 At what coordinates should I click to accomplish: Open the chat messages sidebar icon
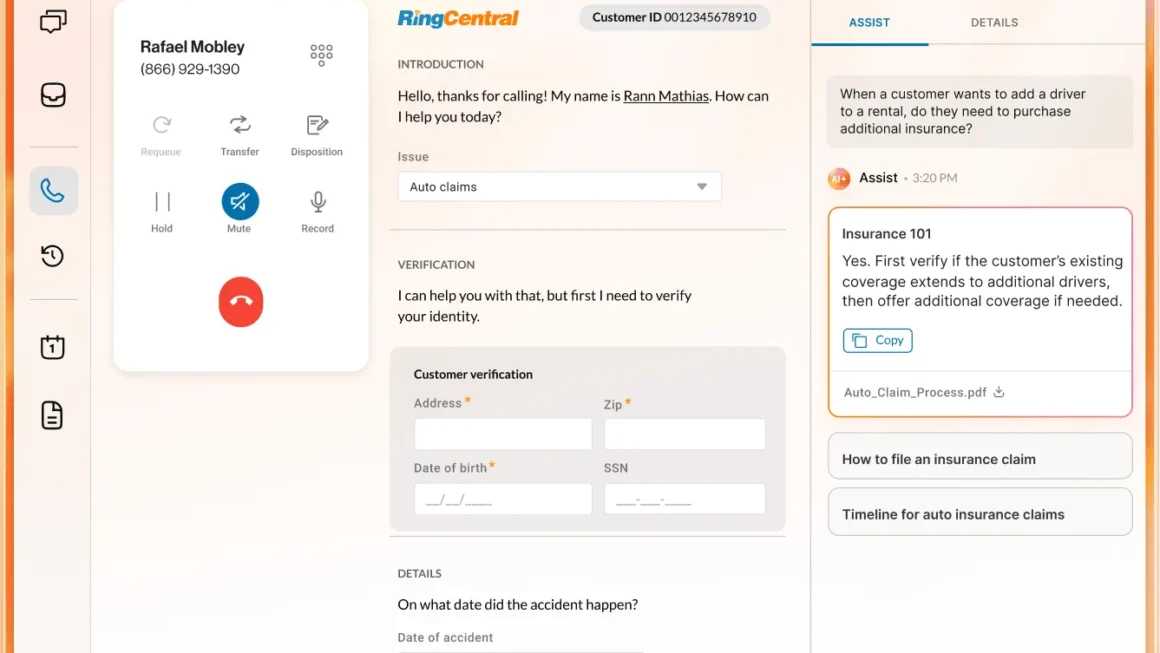tap(53, 21)
